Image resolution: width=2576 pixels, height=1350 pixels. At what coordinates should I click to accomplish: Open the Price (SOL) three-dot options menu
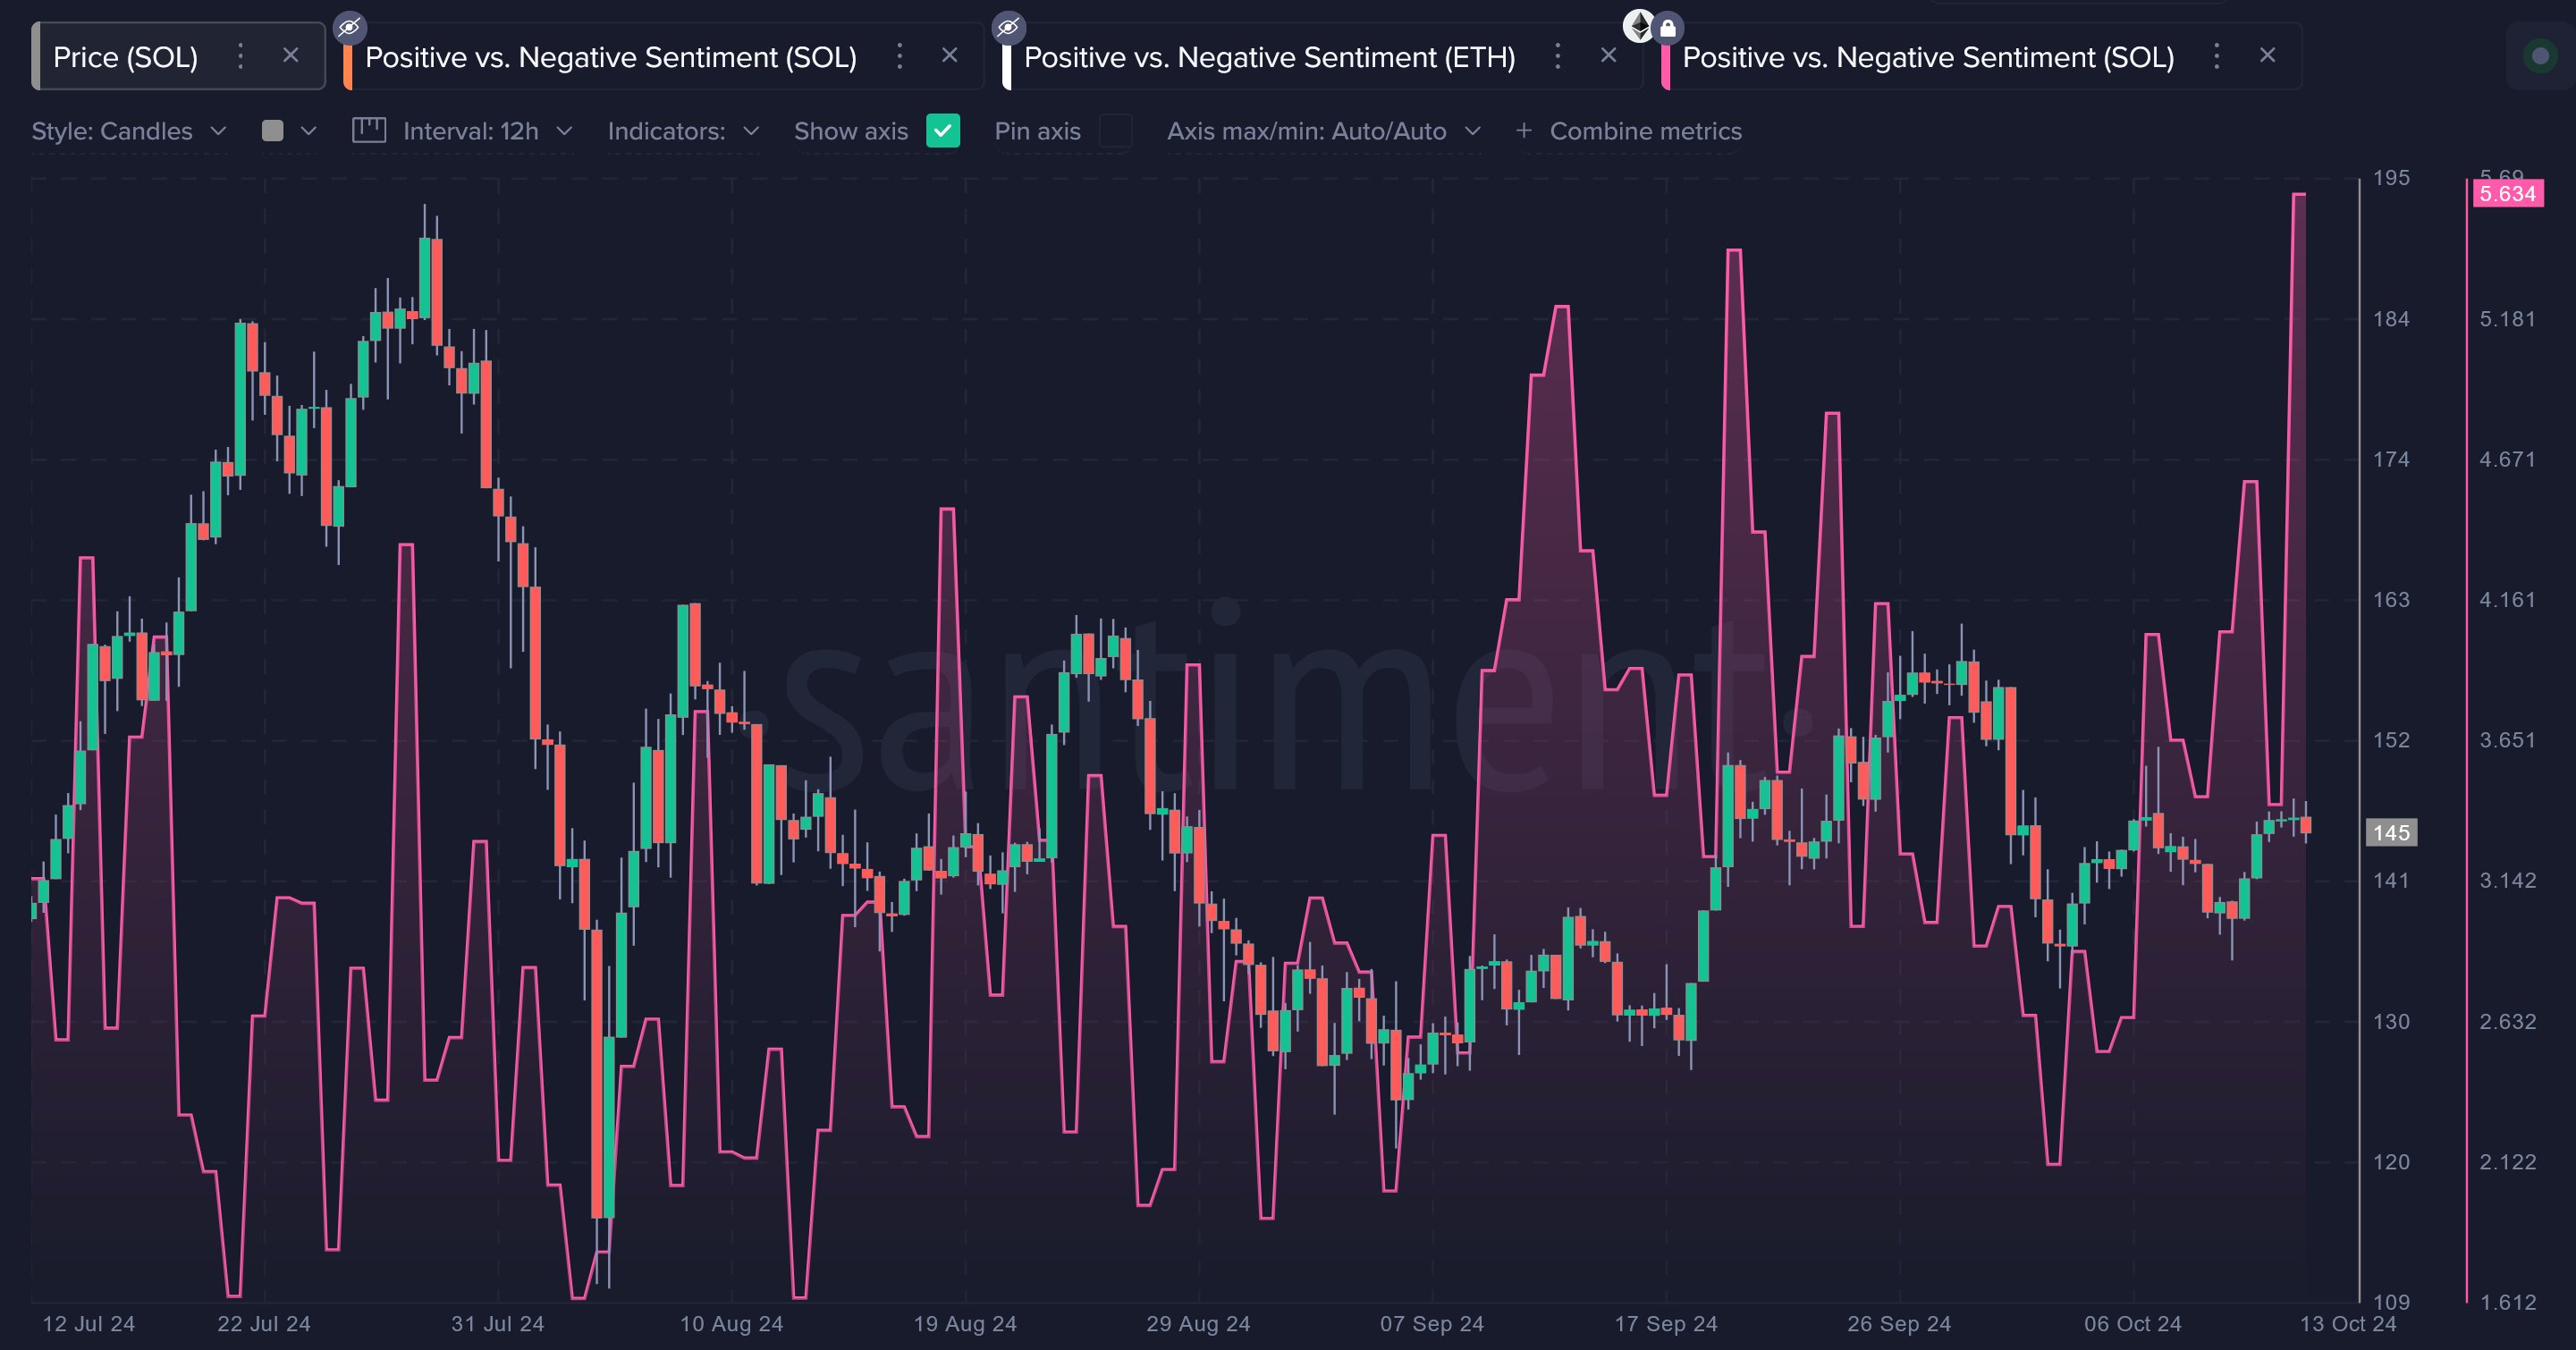tap(240, 56)
